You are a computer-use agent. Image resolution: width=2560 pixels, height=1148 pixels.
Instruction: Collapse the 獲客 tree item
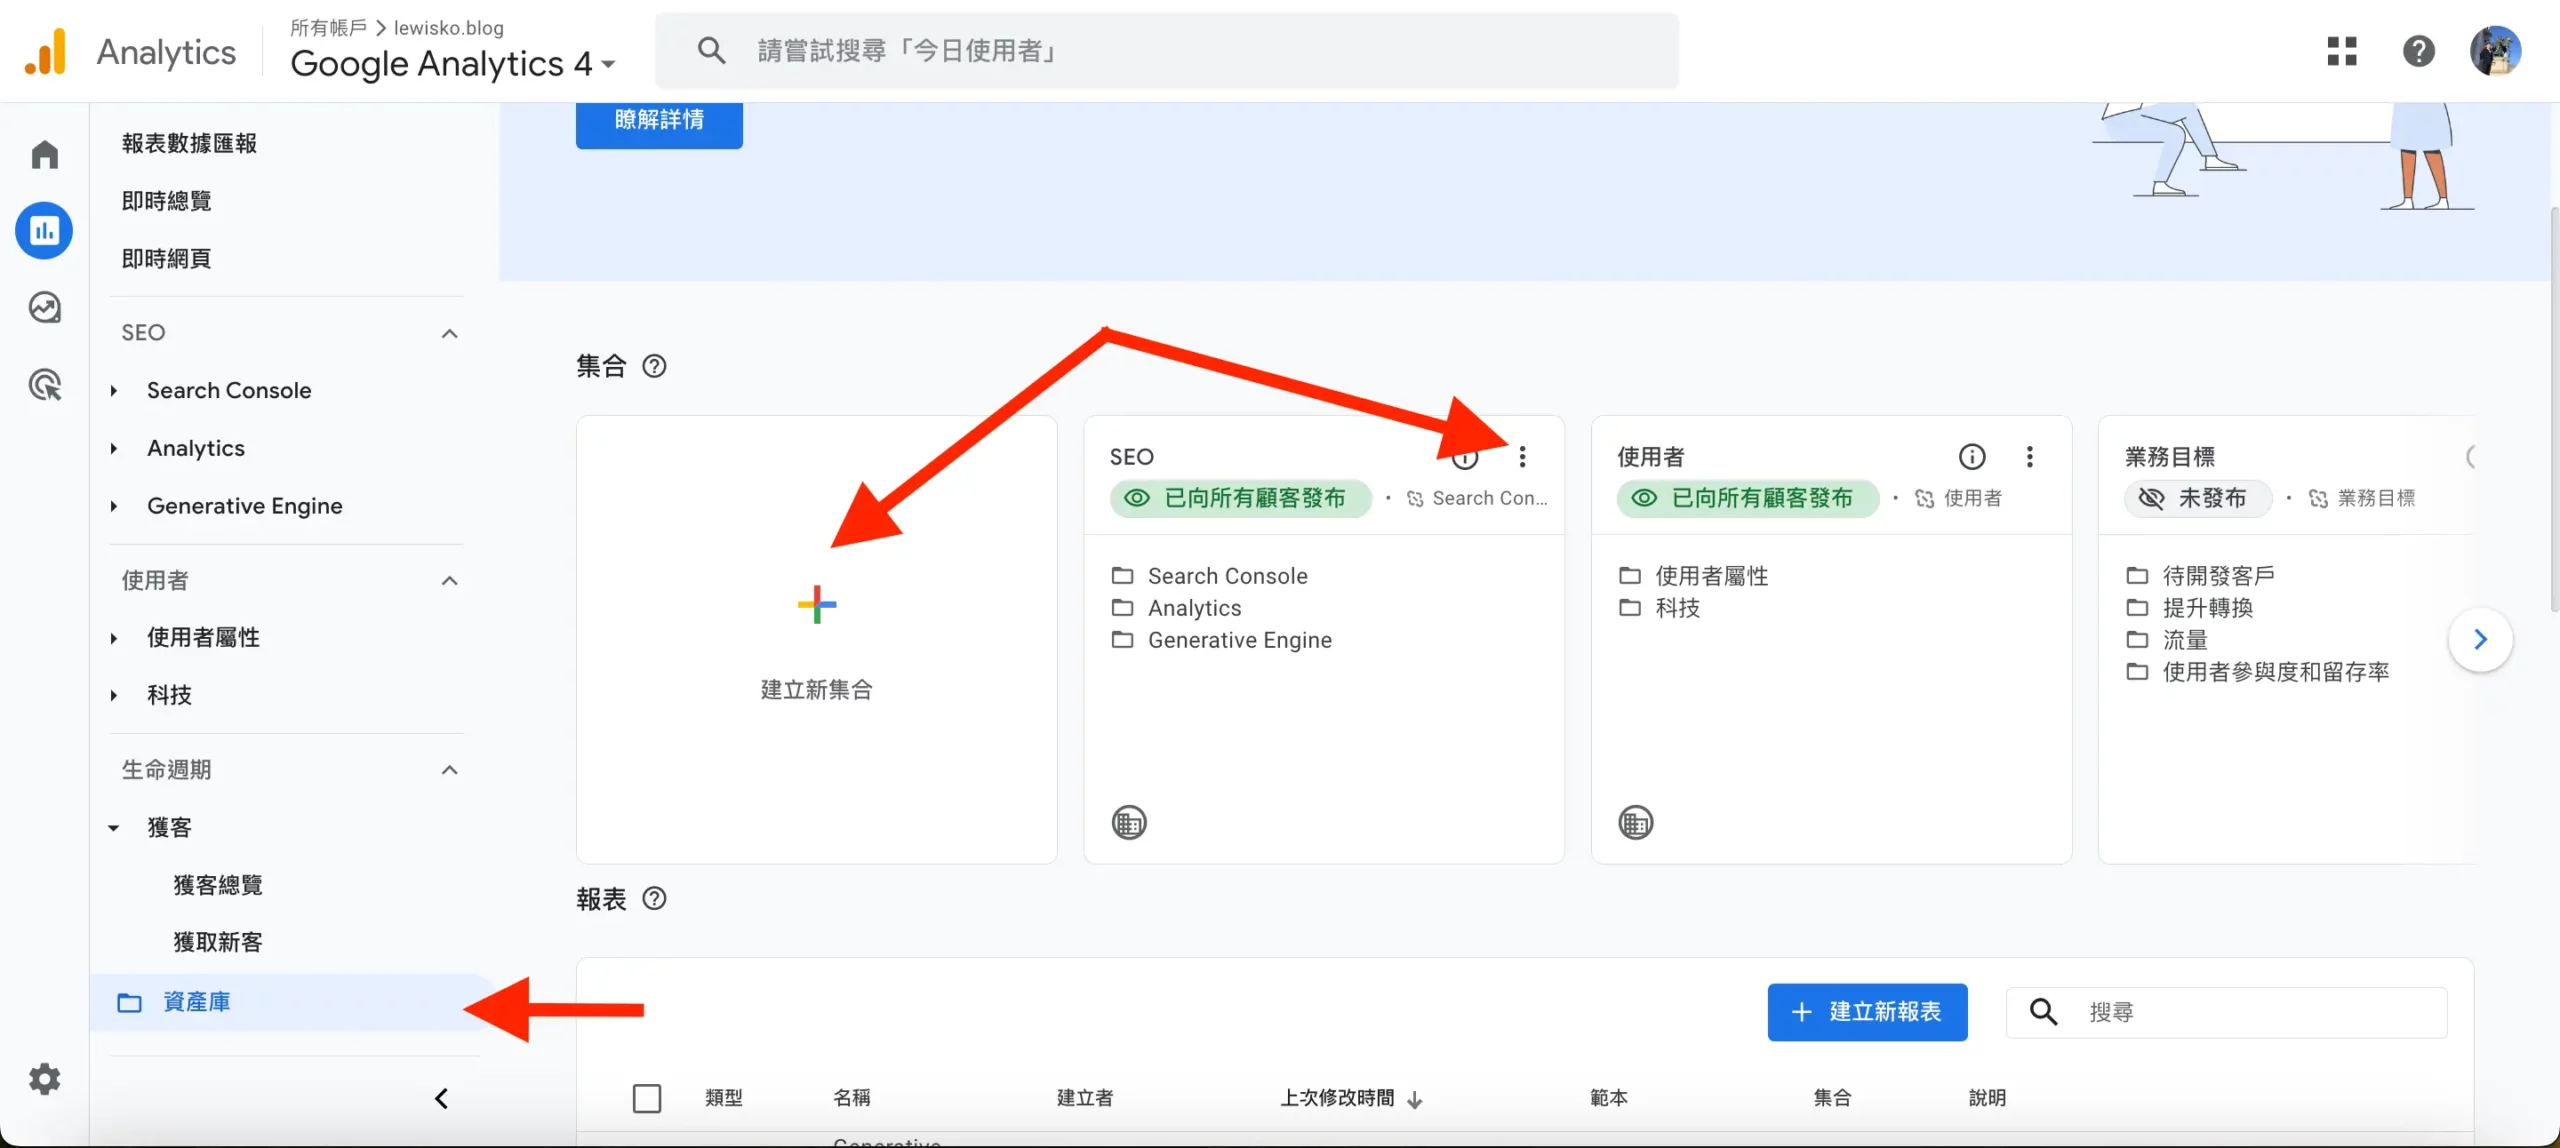113,828
